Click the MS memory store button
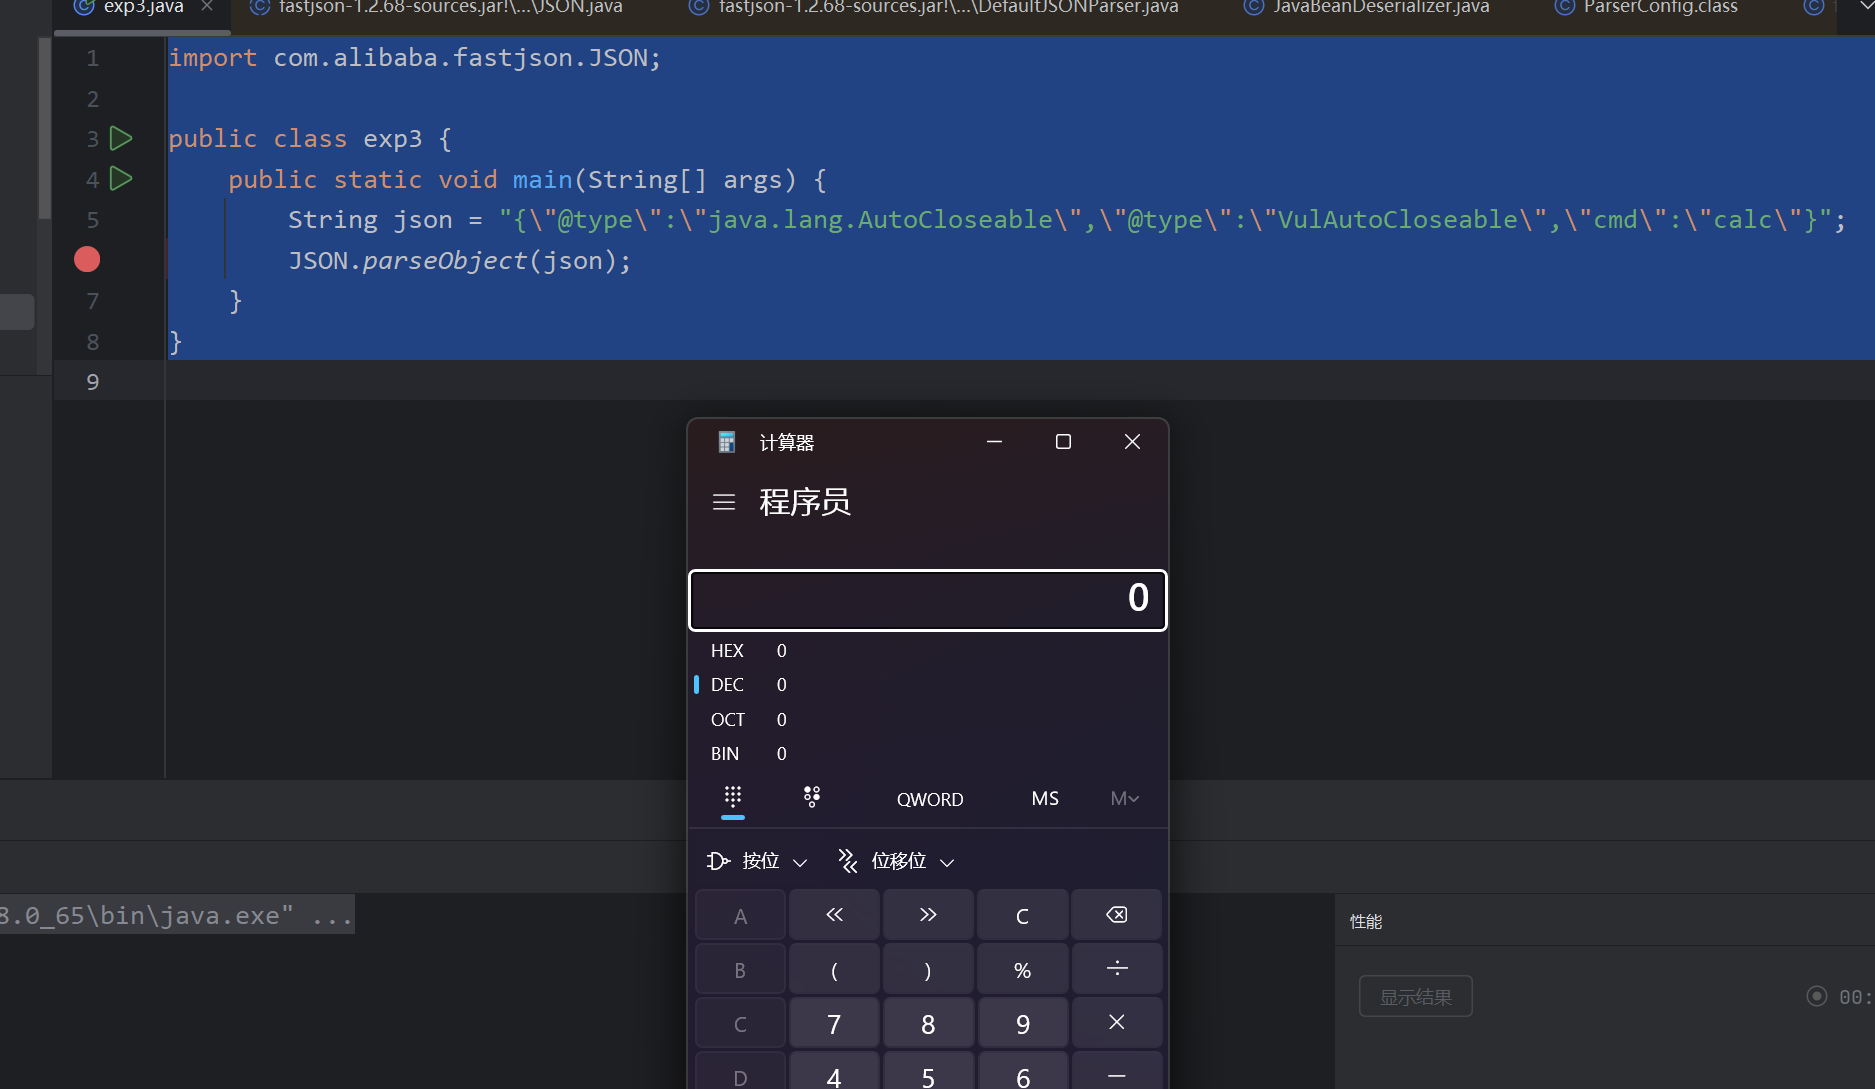 pyautogui.click(x=1045, y=799)
